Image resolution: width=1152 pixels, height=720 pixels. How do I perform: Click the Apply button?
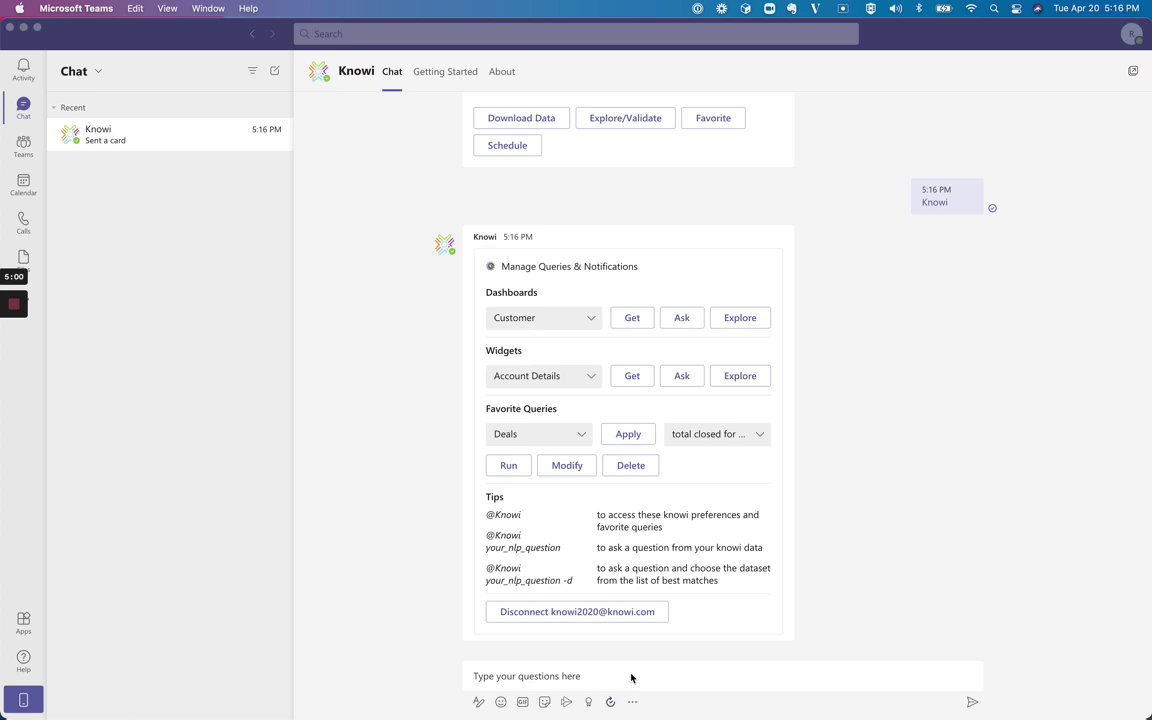click(628, 433)
